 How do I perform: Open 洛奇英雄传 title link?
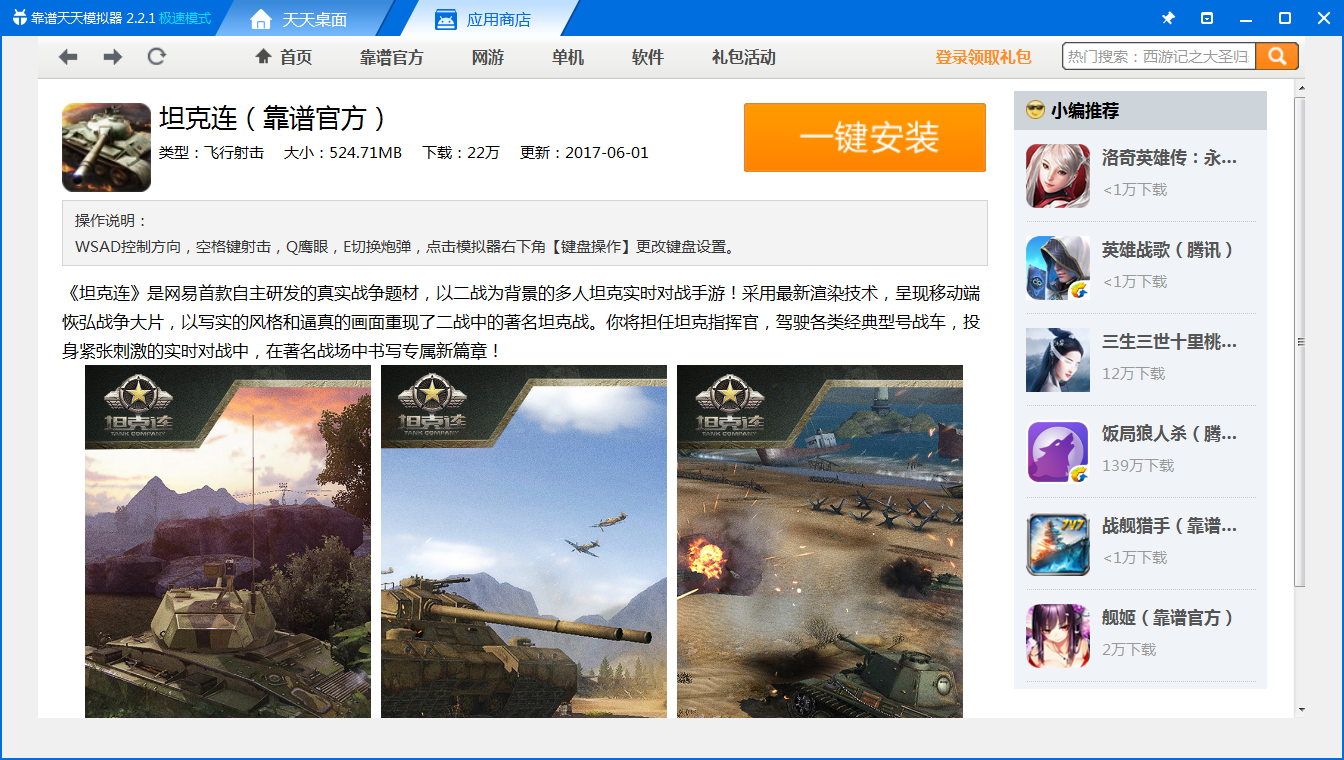point(1170,158)
